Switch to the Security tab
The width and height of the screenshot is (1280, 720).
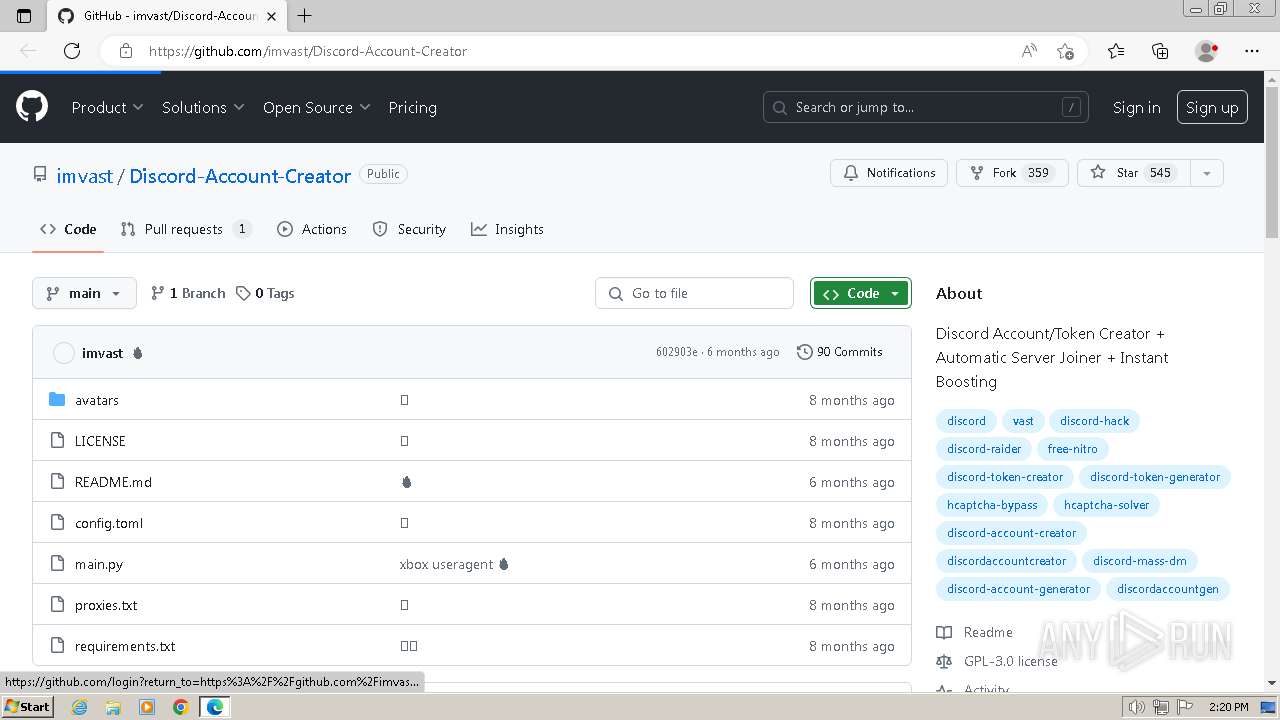tap(409, 229)
